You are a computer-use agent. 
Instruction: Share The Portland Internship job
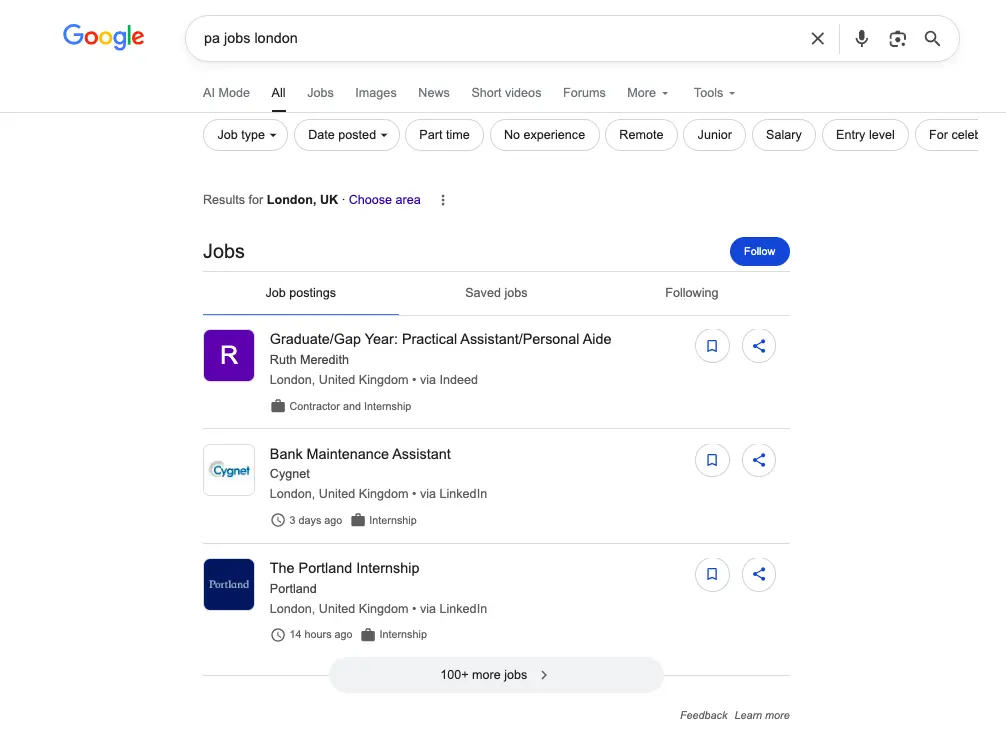pyautogui.click(x=759, y=574)
